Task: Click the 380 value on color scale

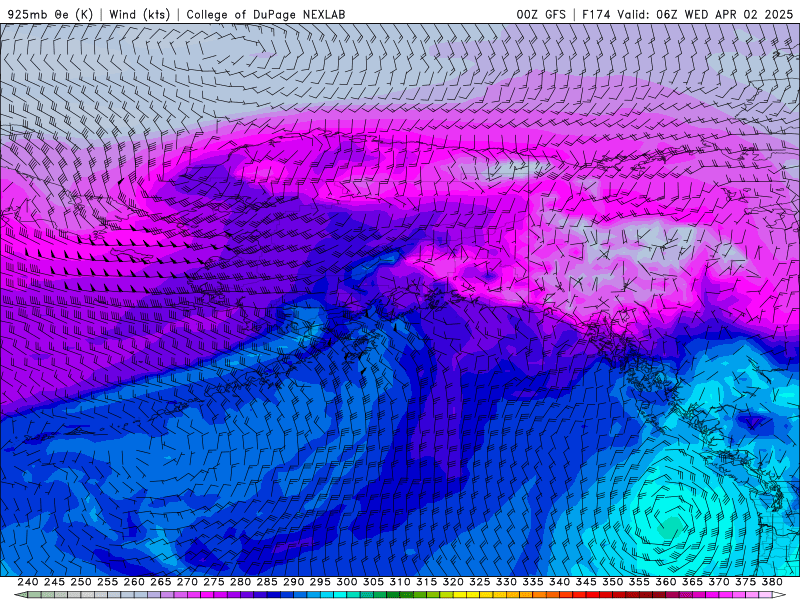Action: [x=772, y=582]
